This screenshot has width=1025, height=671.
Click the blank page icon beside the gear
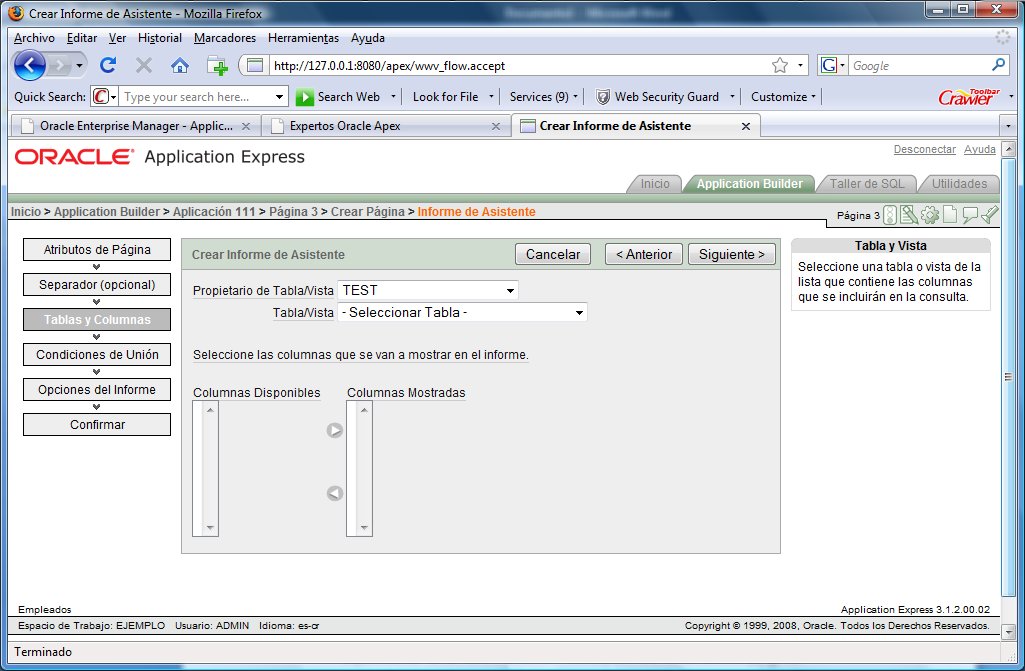click(x=950, y=215)
